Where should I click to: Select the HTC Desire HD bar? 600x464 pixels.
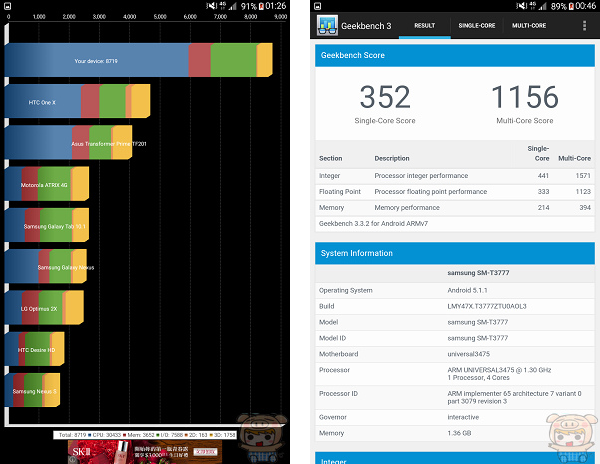[34, 349]
